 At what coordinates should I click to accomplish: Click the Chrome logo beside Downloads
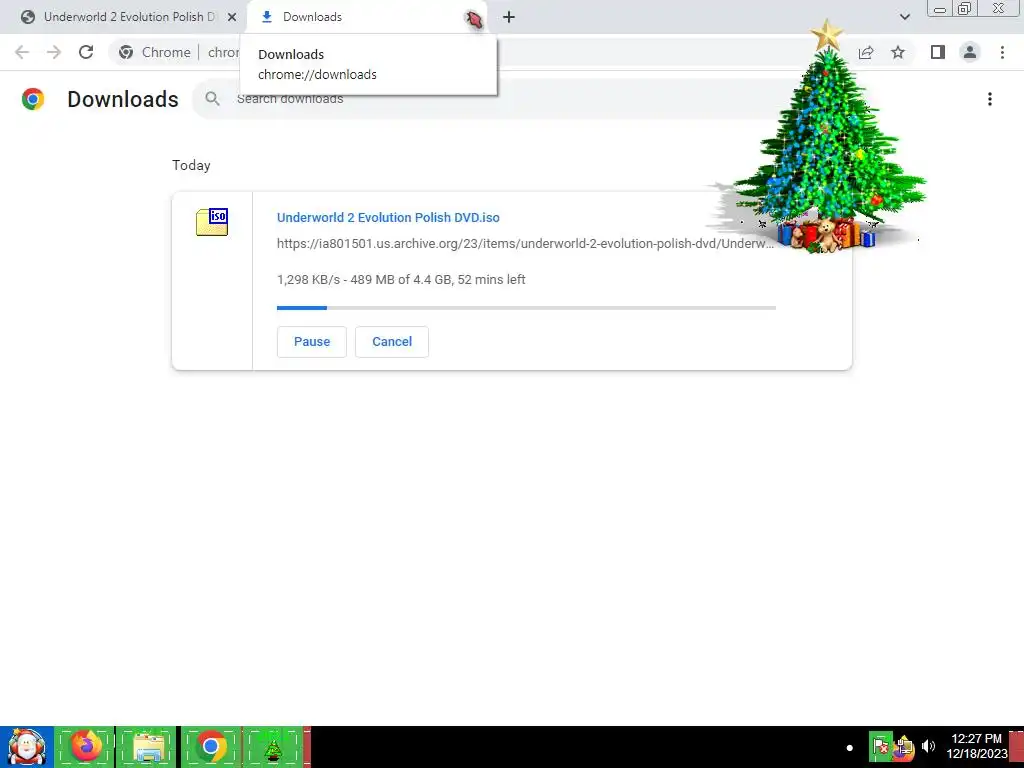[x=33, y=99]
